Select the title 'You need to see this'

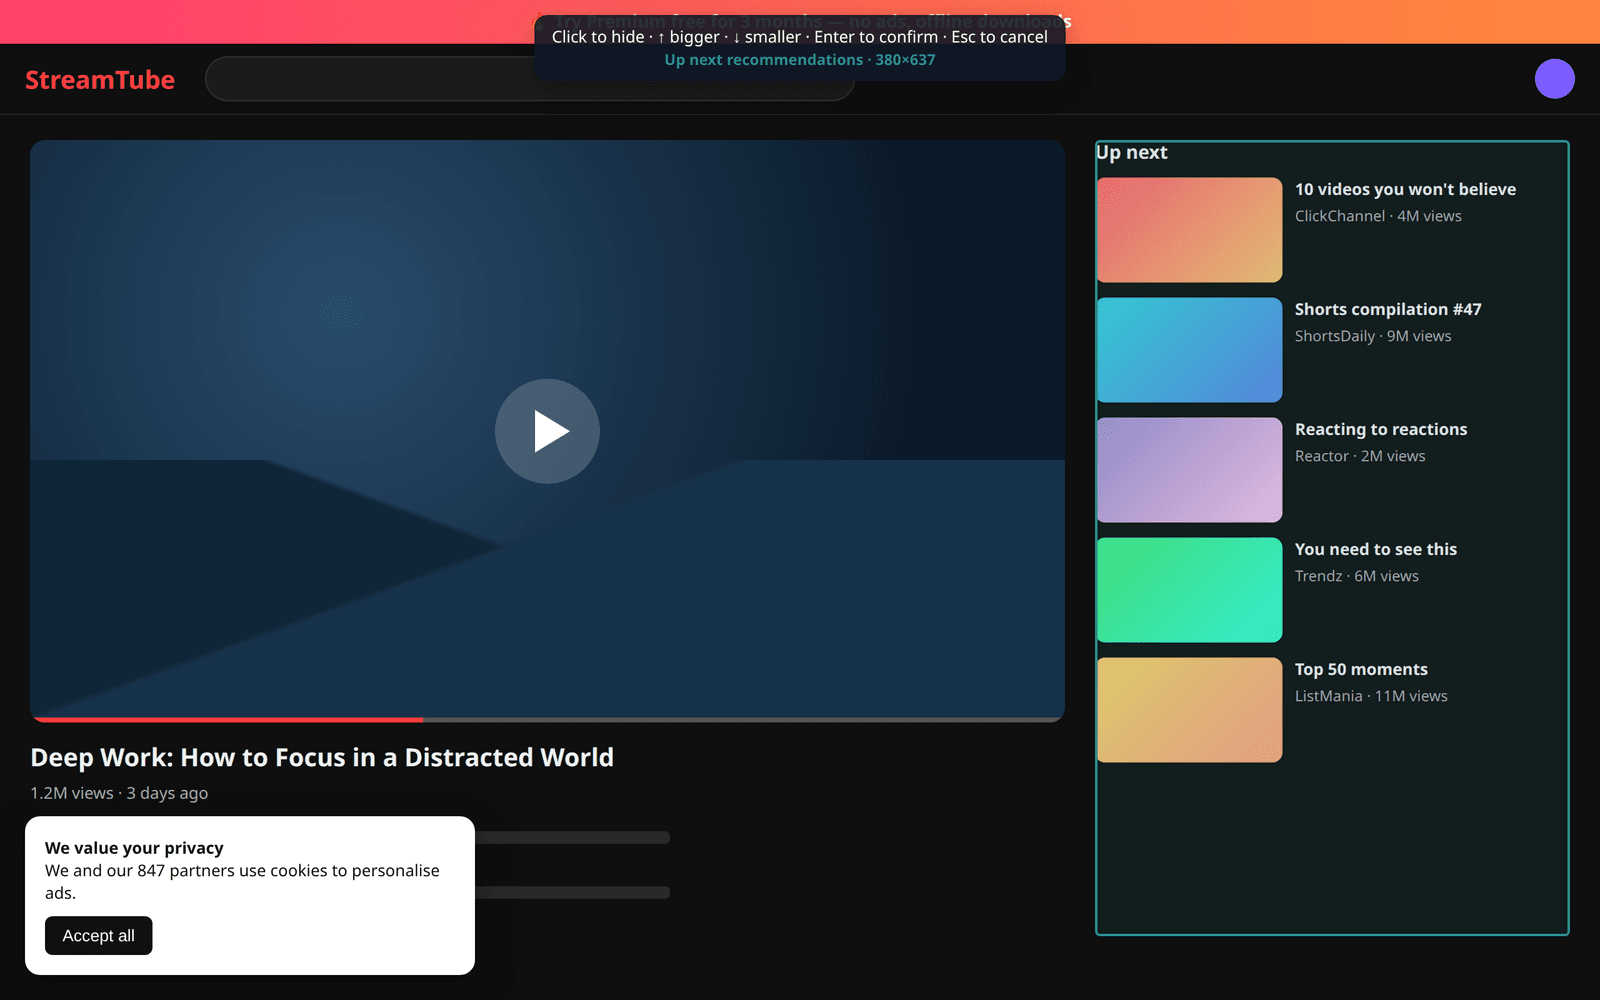pos(1376,549)
